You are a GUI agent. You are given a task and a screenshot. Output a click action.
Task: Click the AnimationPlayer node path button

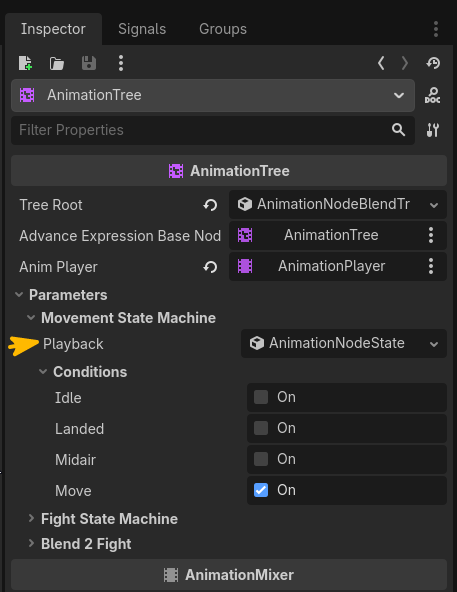tap(326, 267)
